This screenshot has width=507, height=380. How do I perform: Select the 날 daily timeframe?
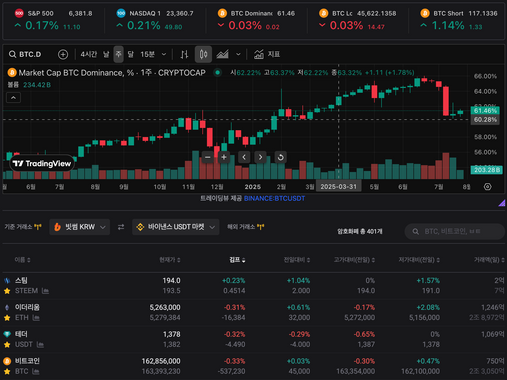106,54
